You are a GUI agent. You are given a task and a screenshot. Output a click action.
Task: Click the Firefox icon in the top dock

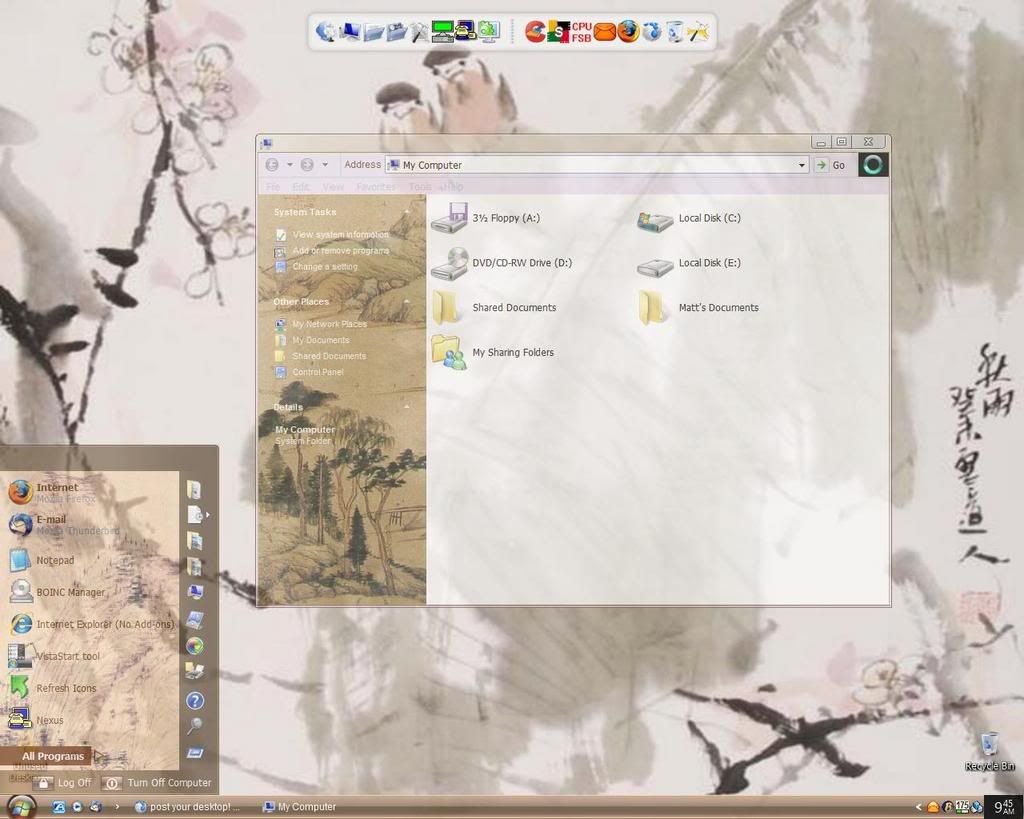click(x=628, y=31)
